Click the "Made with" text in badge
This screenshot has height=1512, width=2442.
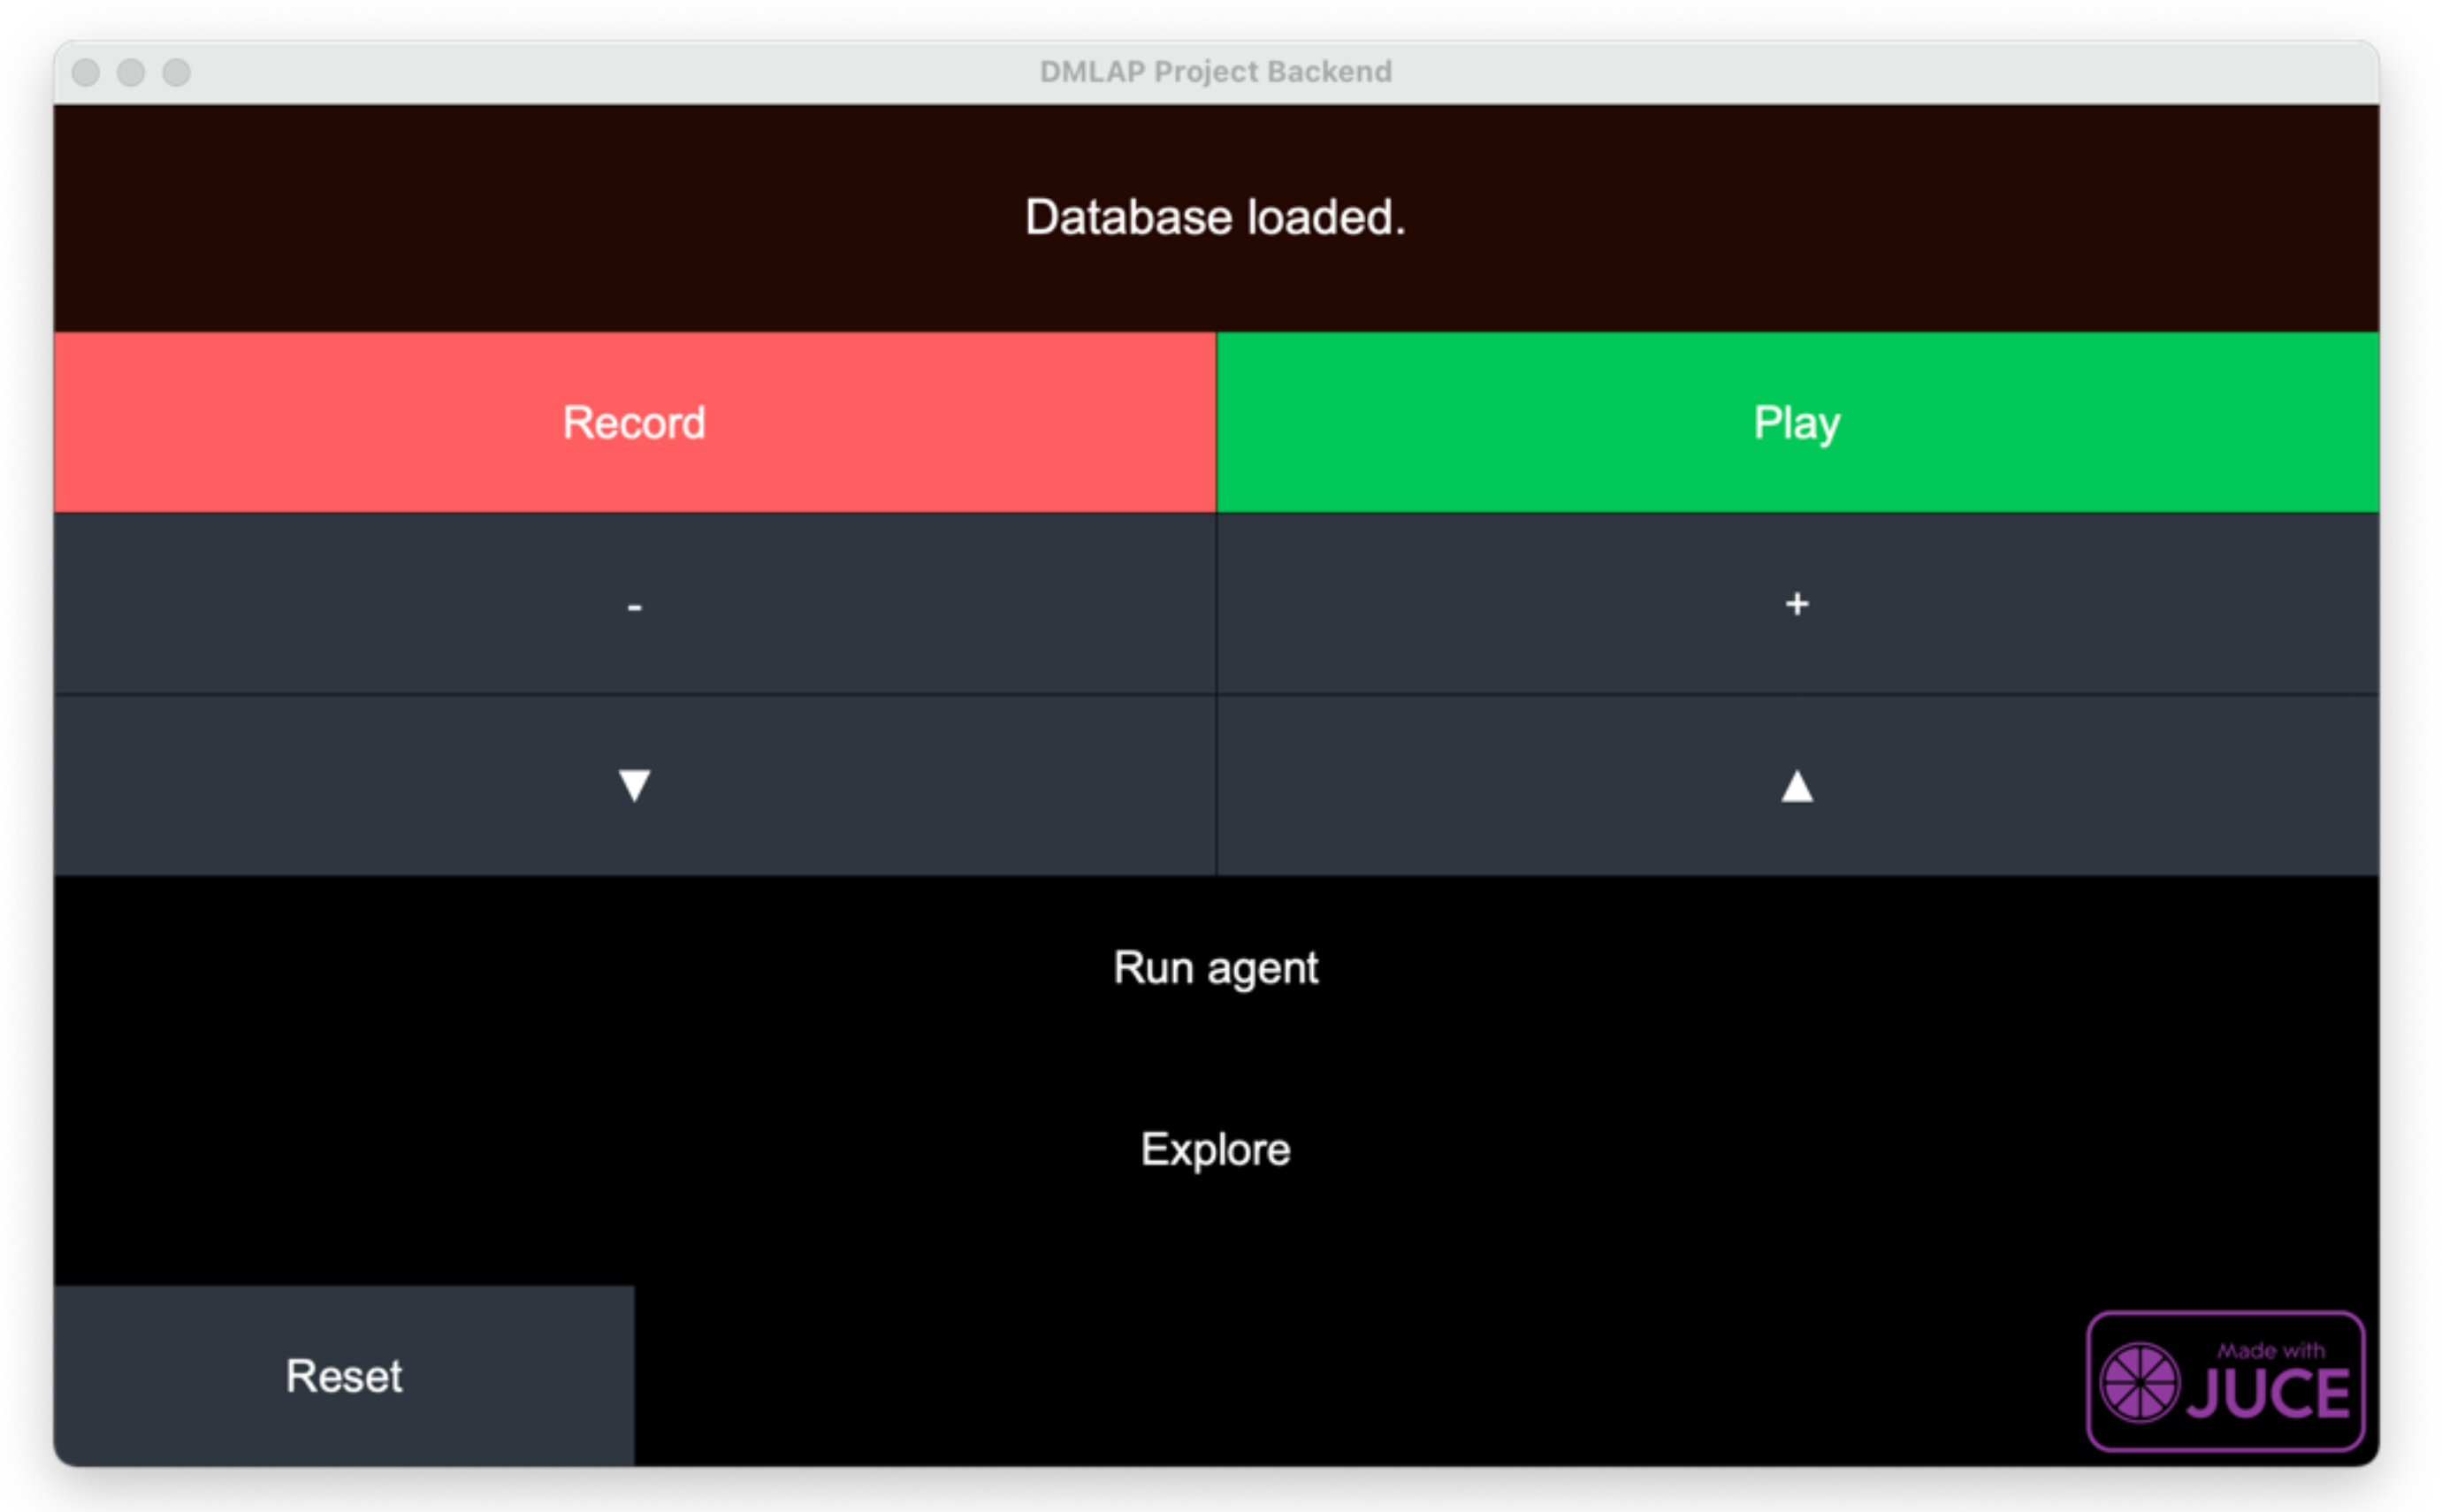[2270, 1351]
